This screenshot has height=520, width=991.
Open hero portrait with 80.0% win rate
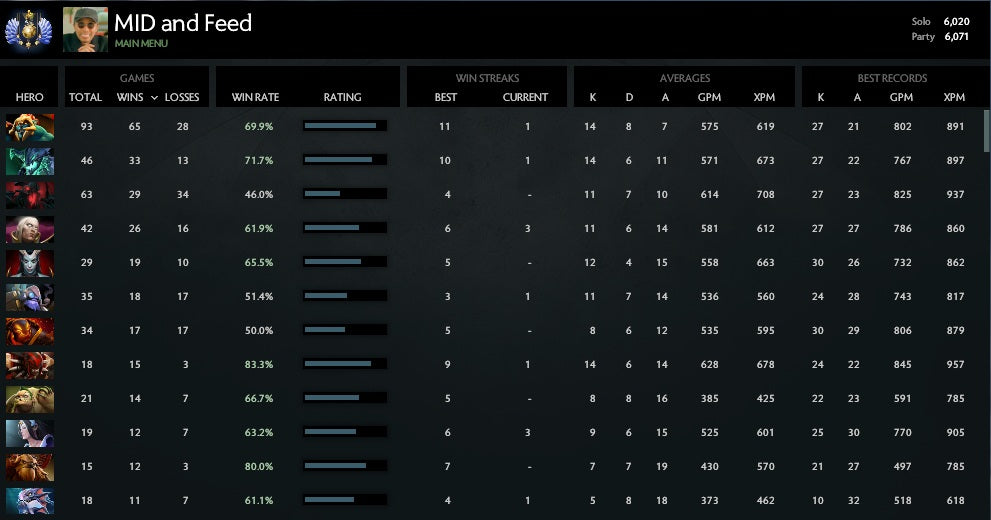point(30,467)
